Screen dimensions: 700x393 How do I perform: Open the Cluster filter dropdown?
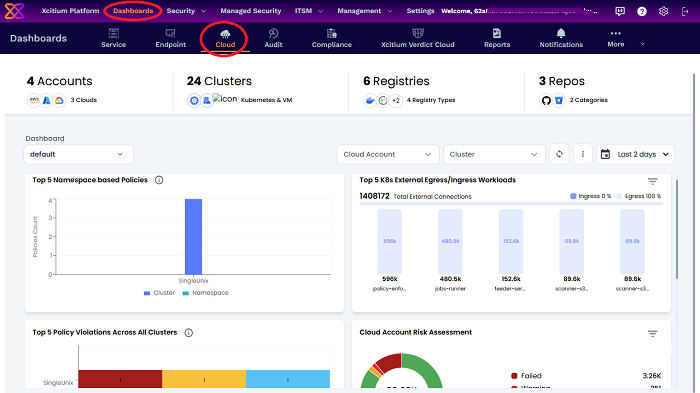point(494,154)
